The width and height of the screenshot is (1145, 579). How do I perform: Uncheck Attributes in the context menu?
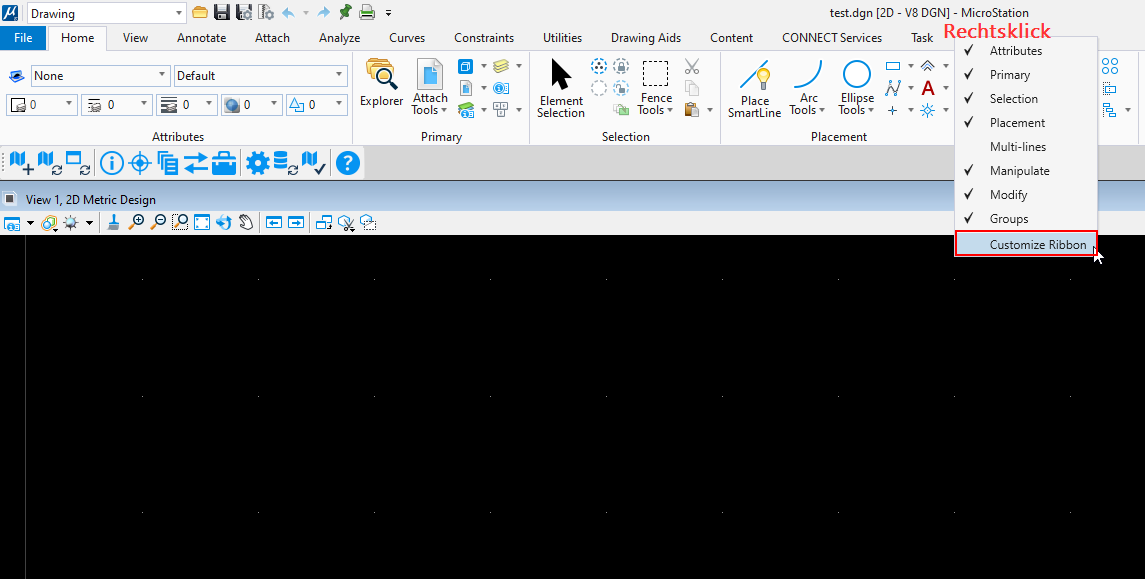click(x=1015, y=51)
